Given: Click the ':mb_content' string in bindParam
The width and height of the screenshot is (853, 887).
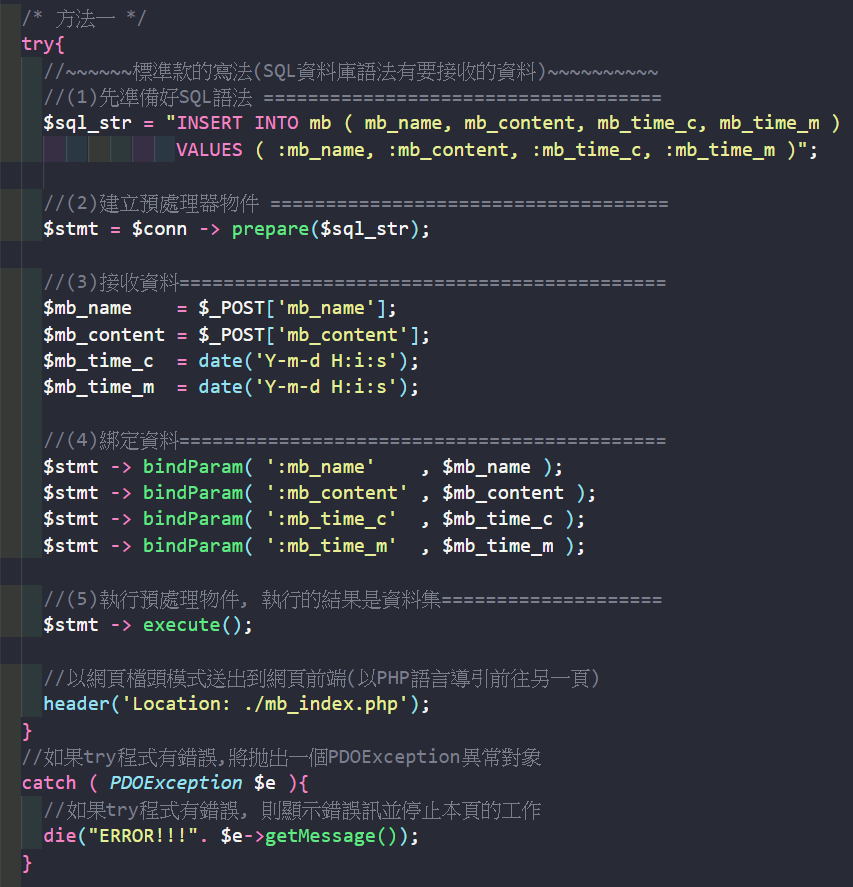Looking at the screenshot, I should [x=336, y=493].
